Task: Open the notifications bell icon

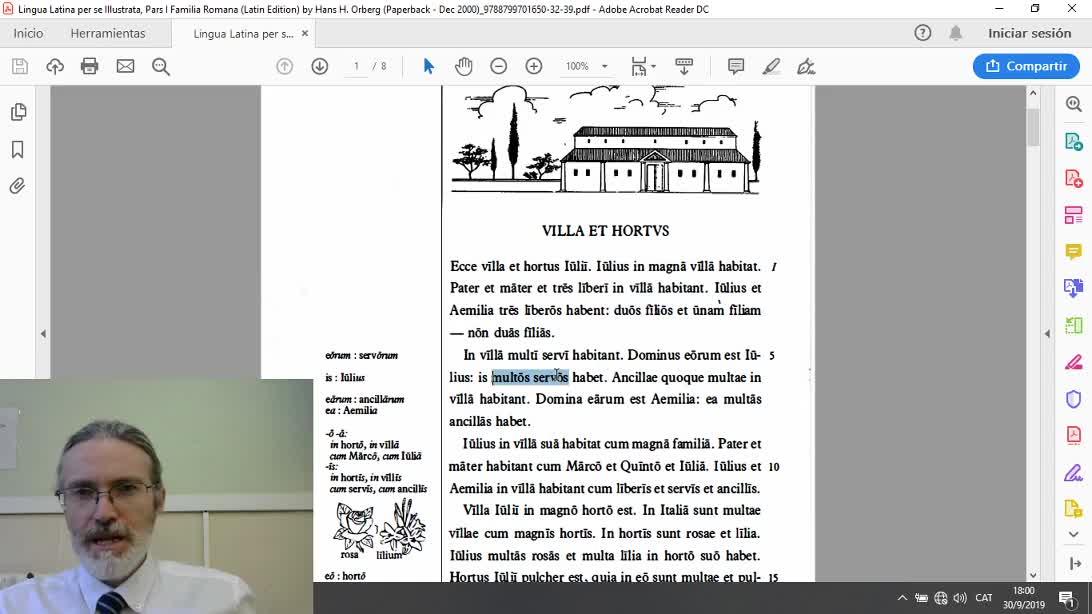Action: point(956,33)
